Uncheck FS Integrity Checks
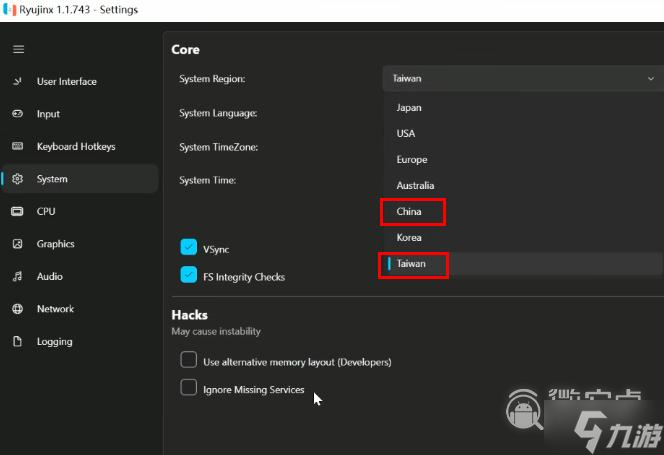 coord(188,275)
